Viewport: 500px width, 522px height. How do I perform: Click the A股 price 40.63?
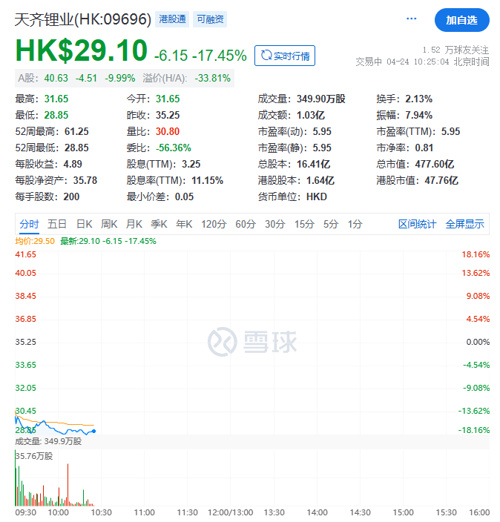(56, 78)
